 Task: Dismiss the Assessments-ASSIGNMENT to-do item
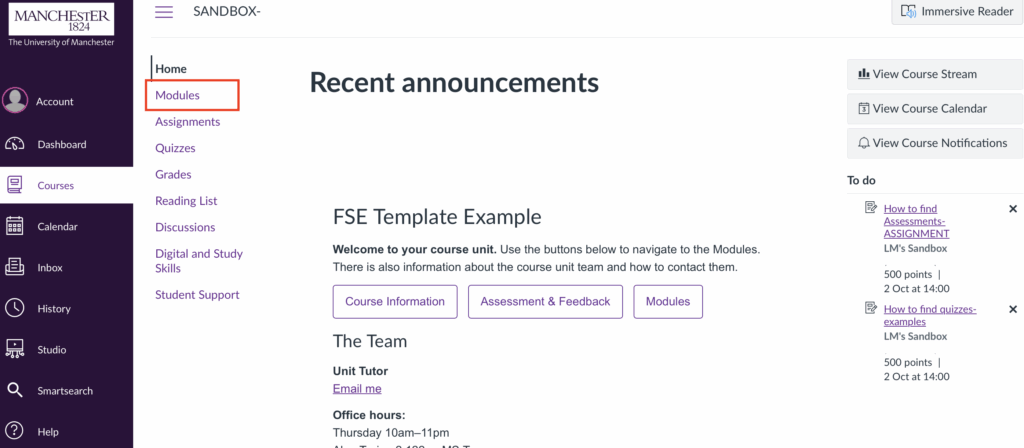[1012, 209]
